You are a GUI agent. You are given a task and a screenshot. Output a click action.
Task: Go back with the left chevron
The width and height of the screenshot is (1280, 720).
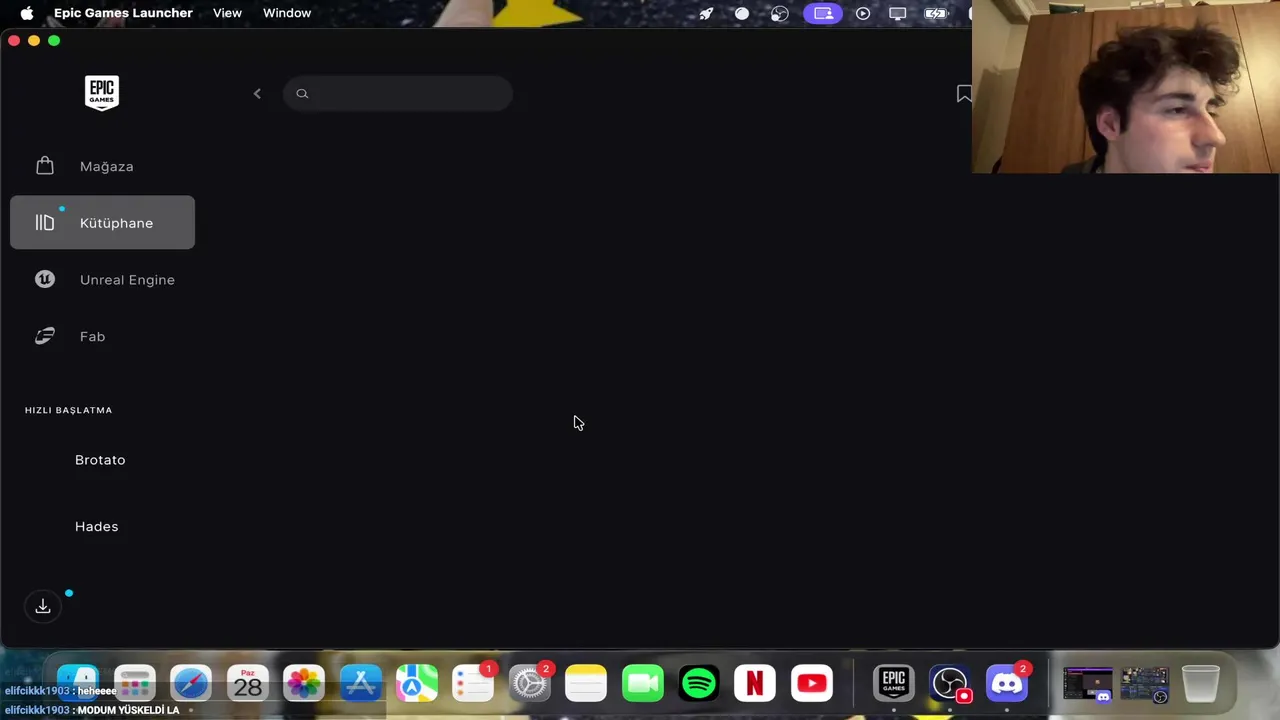pyautogui.click(x=257, y=93)
